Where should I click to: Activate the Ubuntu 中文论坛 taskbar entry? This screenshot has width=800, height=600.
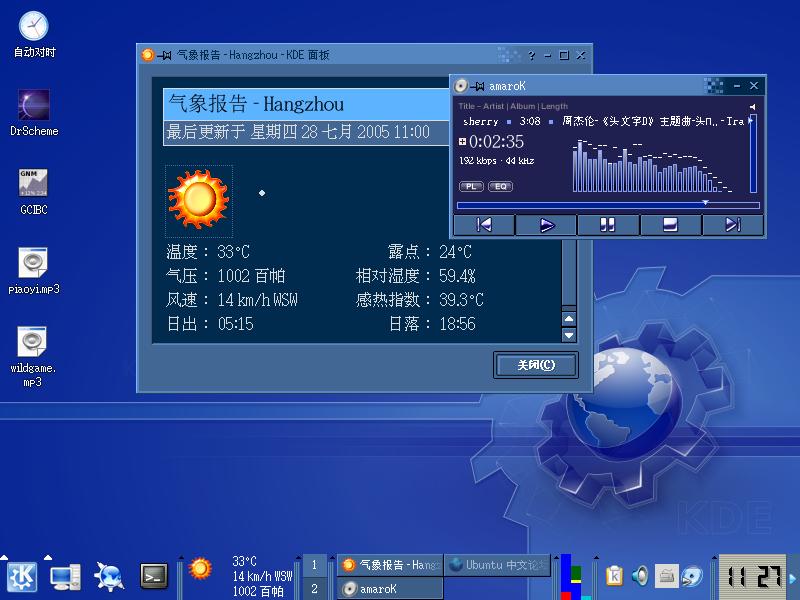(497, 565)
